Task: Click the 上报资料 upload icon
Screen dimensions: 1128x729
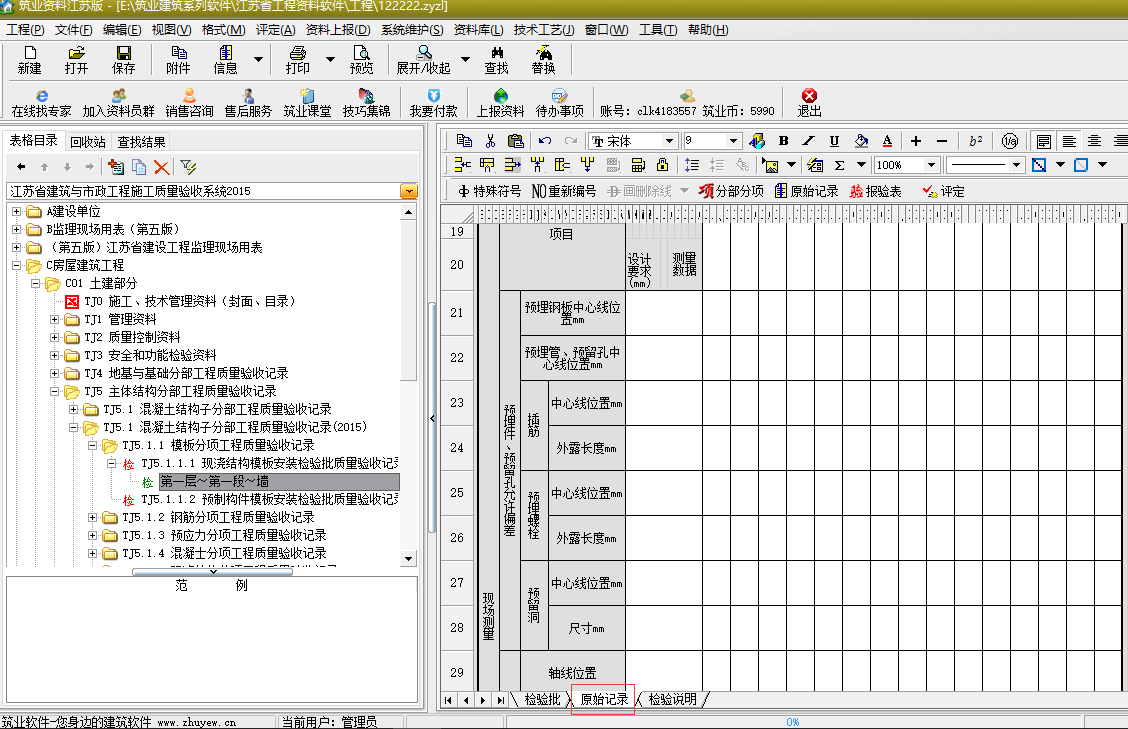Action: 500,103
